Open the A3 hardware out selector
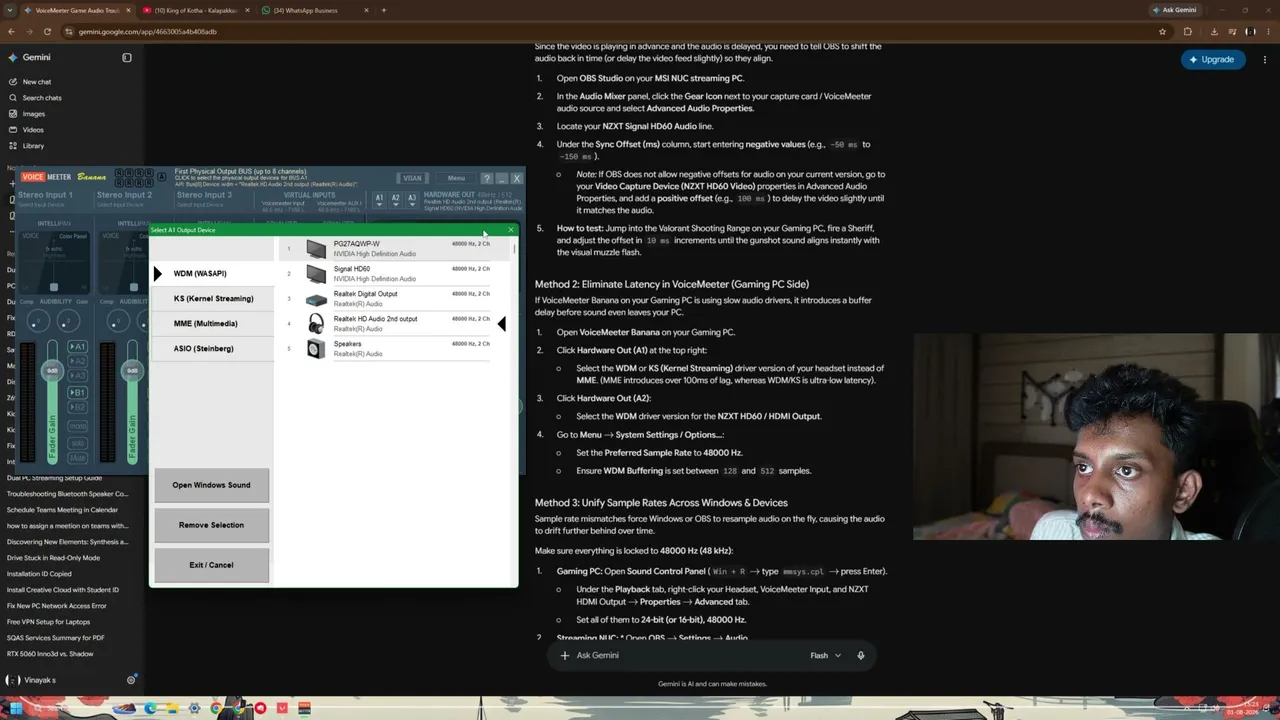This screenshot has height=720, width=1280. point(411,199)
